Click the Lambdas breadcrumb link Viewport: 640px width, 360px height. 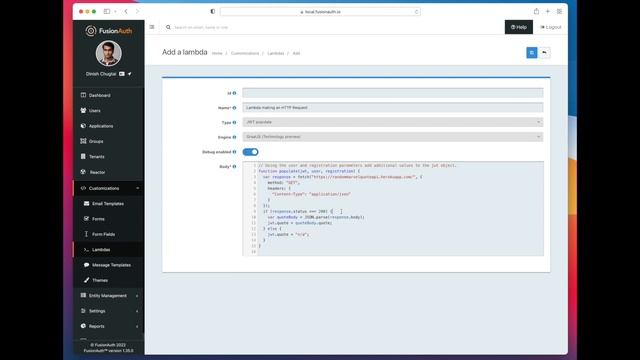(x=276, y=53)
